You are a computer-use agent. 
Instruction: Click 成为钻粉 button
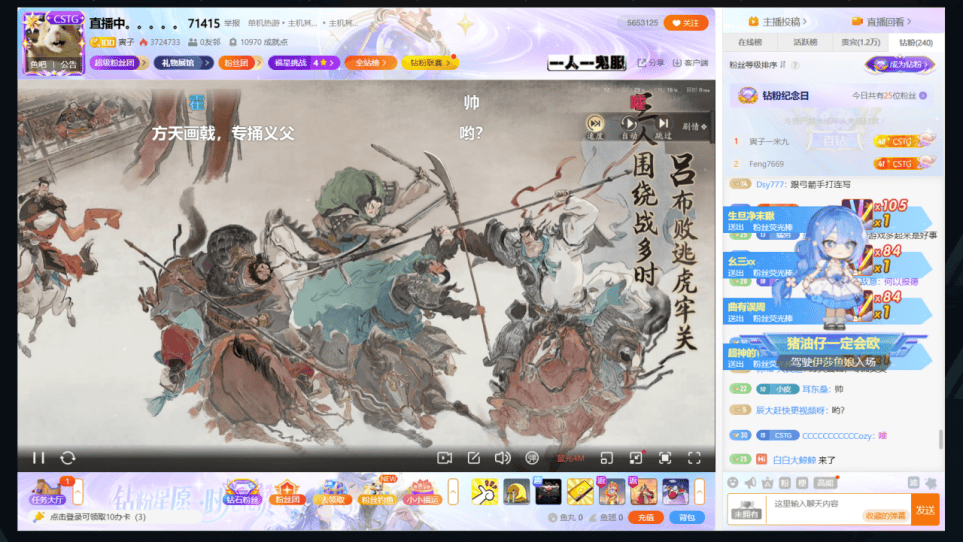900,65
